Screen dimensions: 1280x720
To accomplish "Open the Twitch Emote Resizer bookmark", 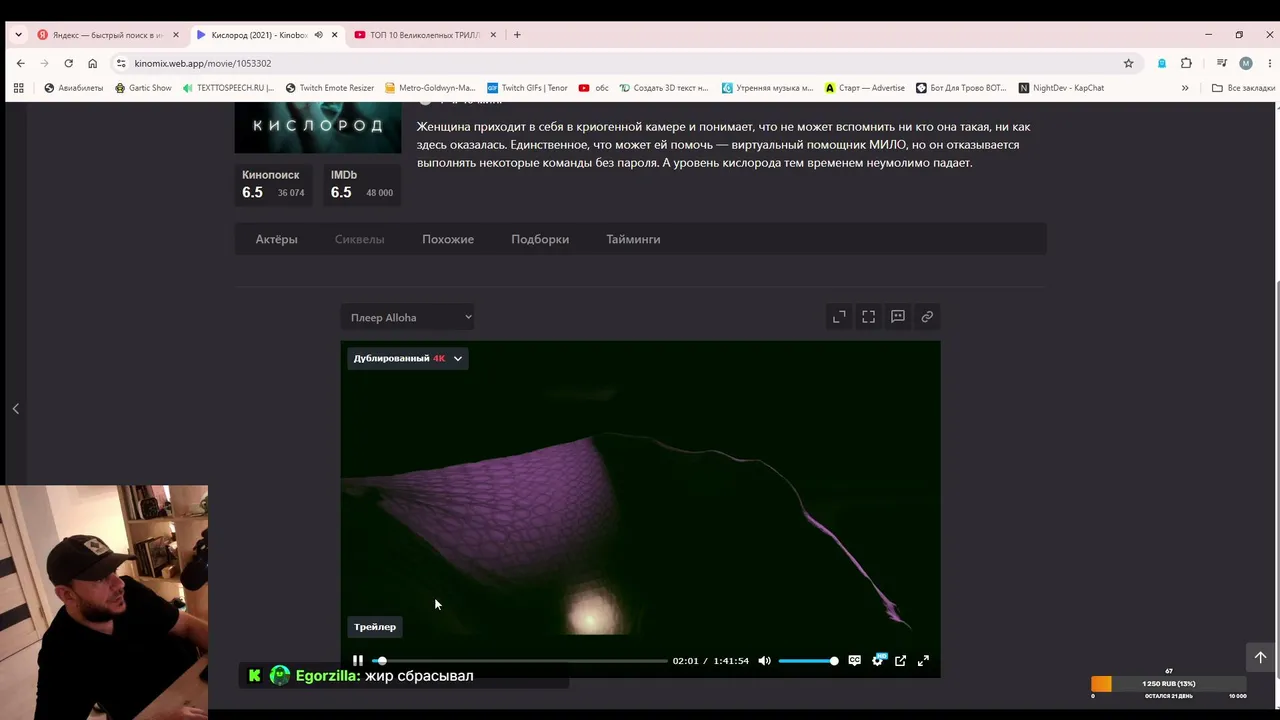I will pos(329,88).
